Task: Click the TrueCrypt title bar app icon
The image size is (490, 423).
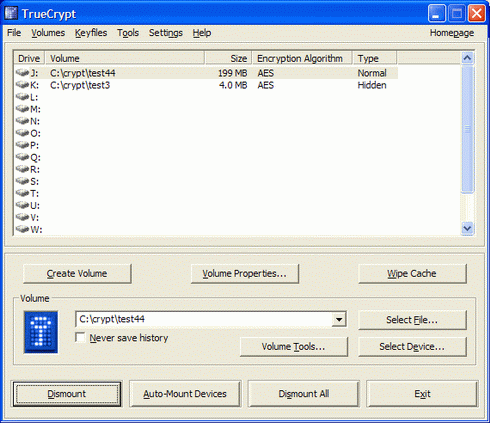Action: [x=11, y=14]
